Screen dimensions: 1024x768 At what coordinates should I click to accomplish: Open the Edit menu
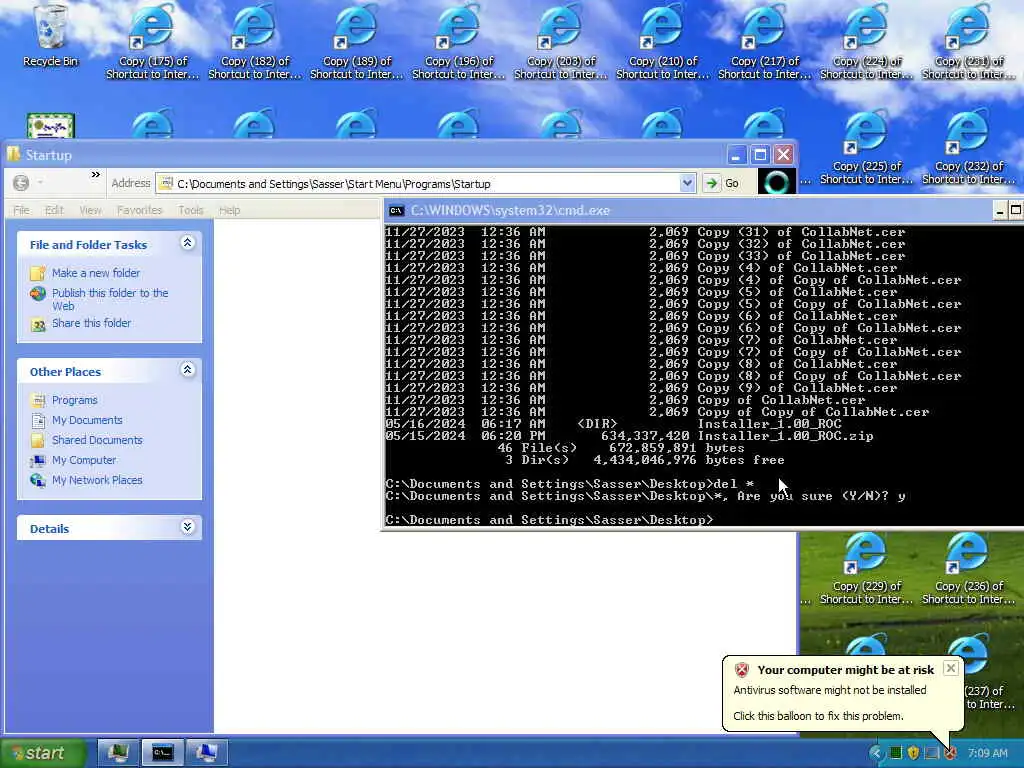[x=54, y=210]
